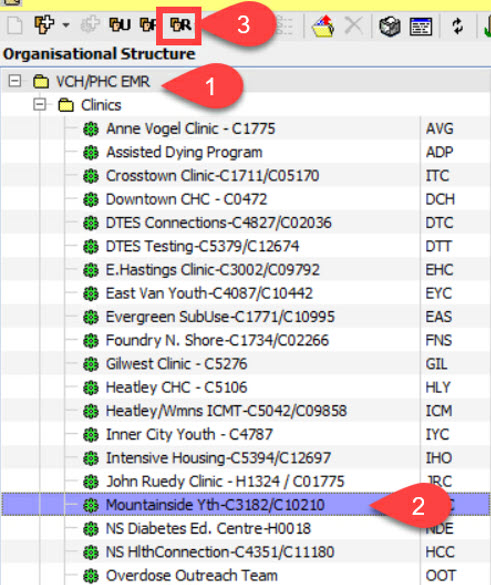Click the 'U' toolbar icon
The height and width of the screenshot is (585, 491).
click(120, 25)
